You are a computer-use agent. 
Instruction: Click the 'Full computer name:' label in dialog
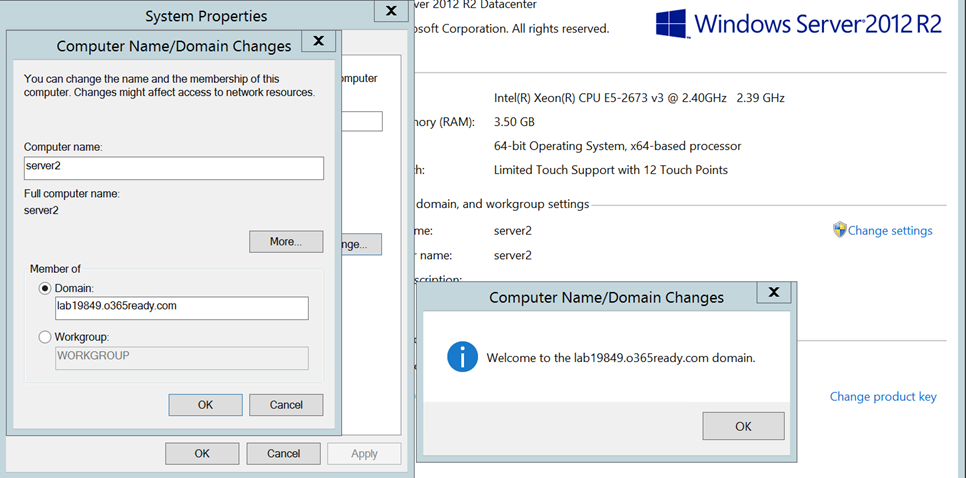click(x=72, y=194)
